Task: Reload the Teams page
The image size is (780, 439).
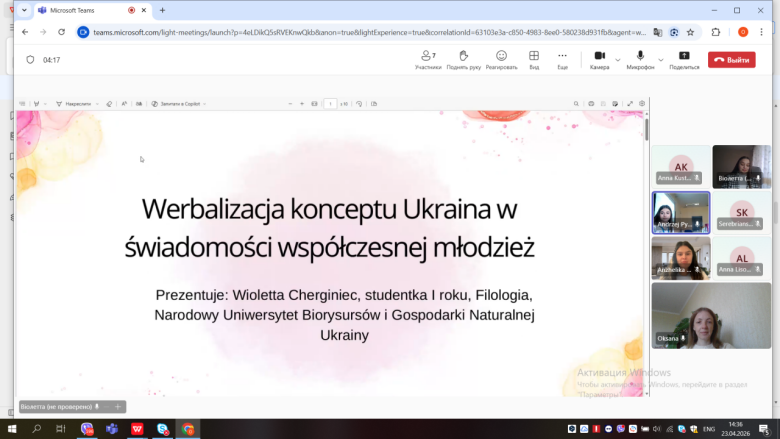Action: click(x=62, y=31)
